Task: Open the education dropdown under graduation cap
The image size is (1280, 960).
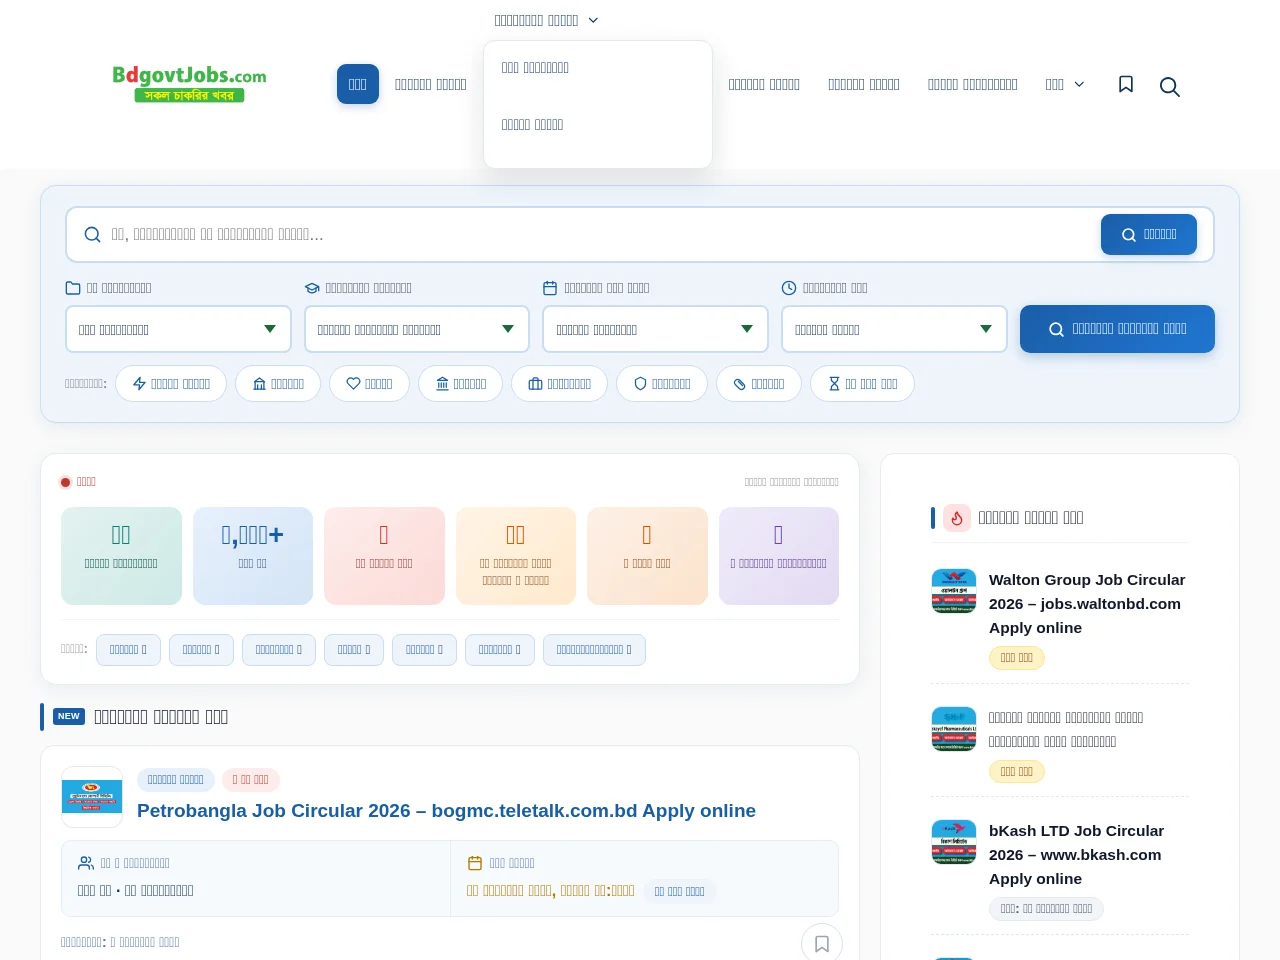Action: click(x=417, y=329)
